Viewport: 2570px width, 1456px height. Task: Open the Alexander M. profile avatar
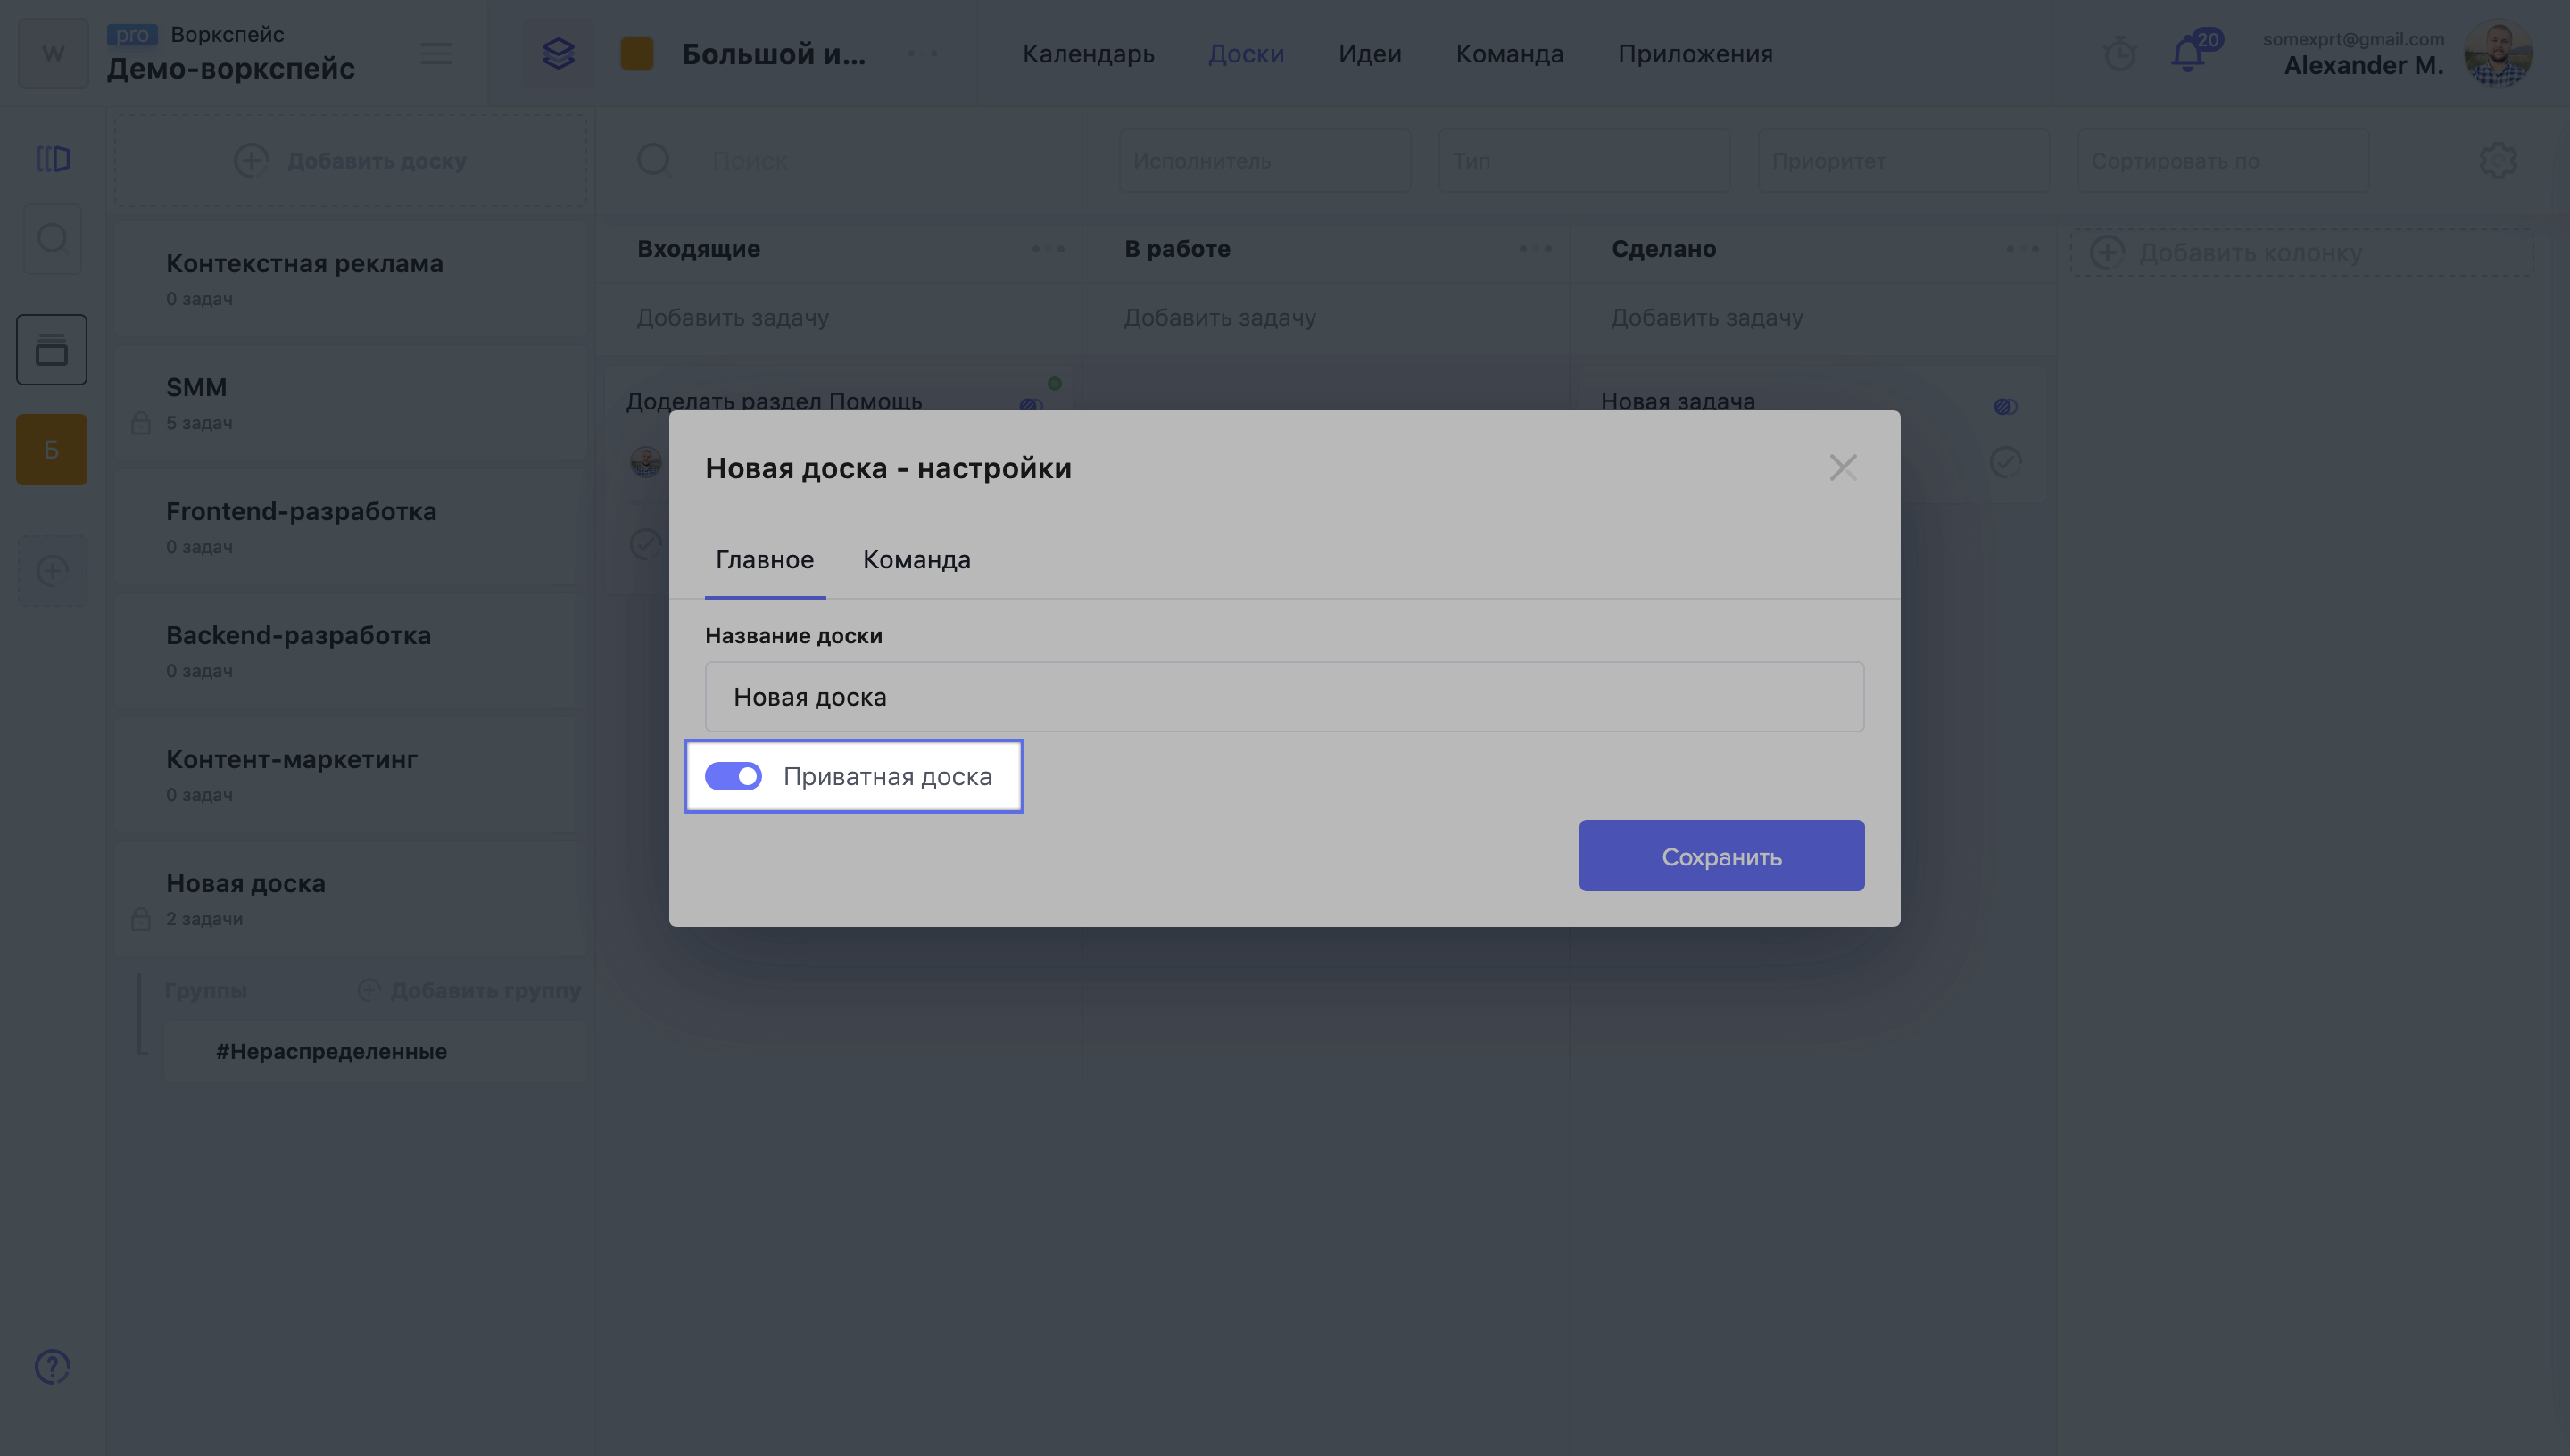(x=2498, y=54)
